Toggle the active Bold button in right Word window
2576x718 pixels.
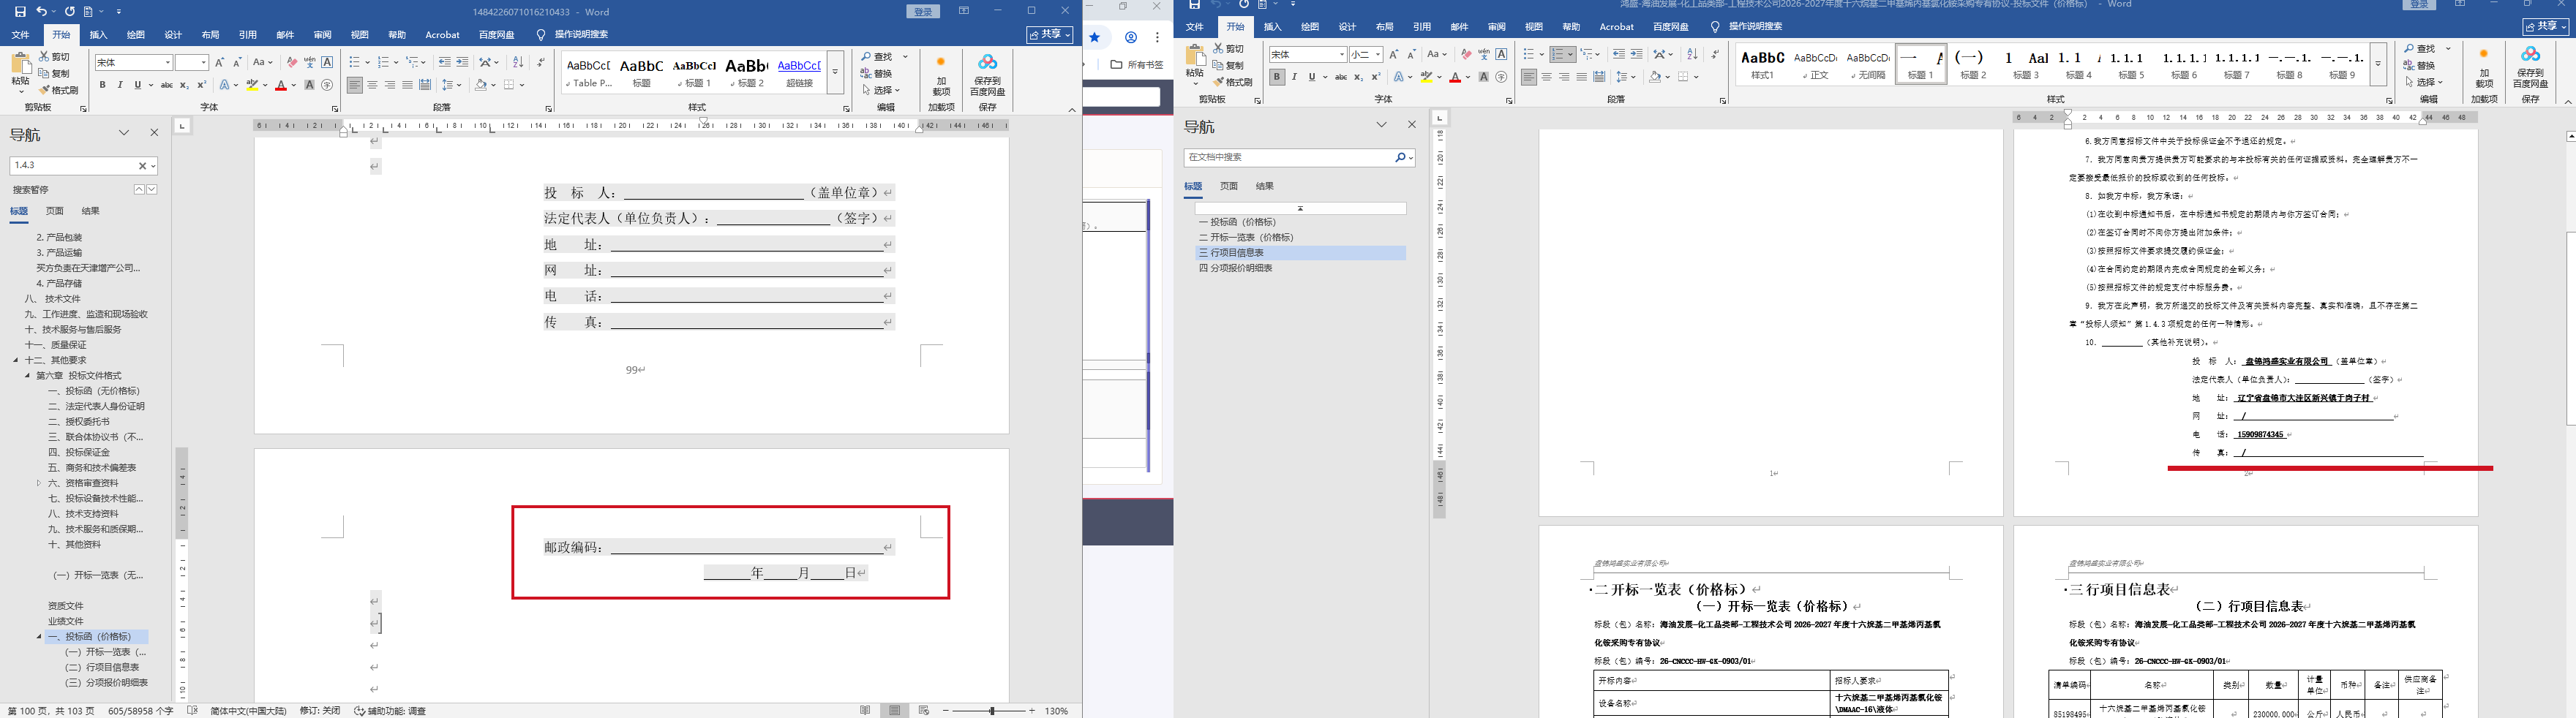click(1277, 77)
